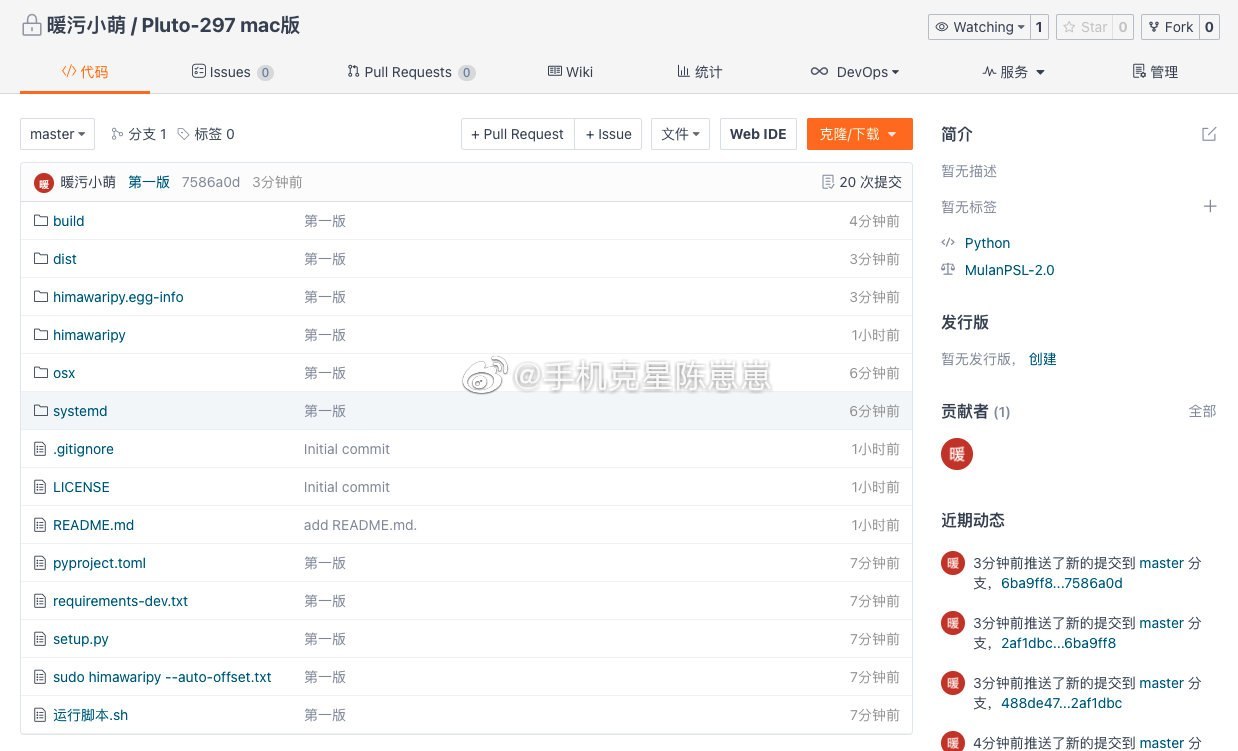Open the master branch dropdown
1238x751 pixels.
click(58, 134)
